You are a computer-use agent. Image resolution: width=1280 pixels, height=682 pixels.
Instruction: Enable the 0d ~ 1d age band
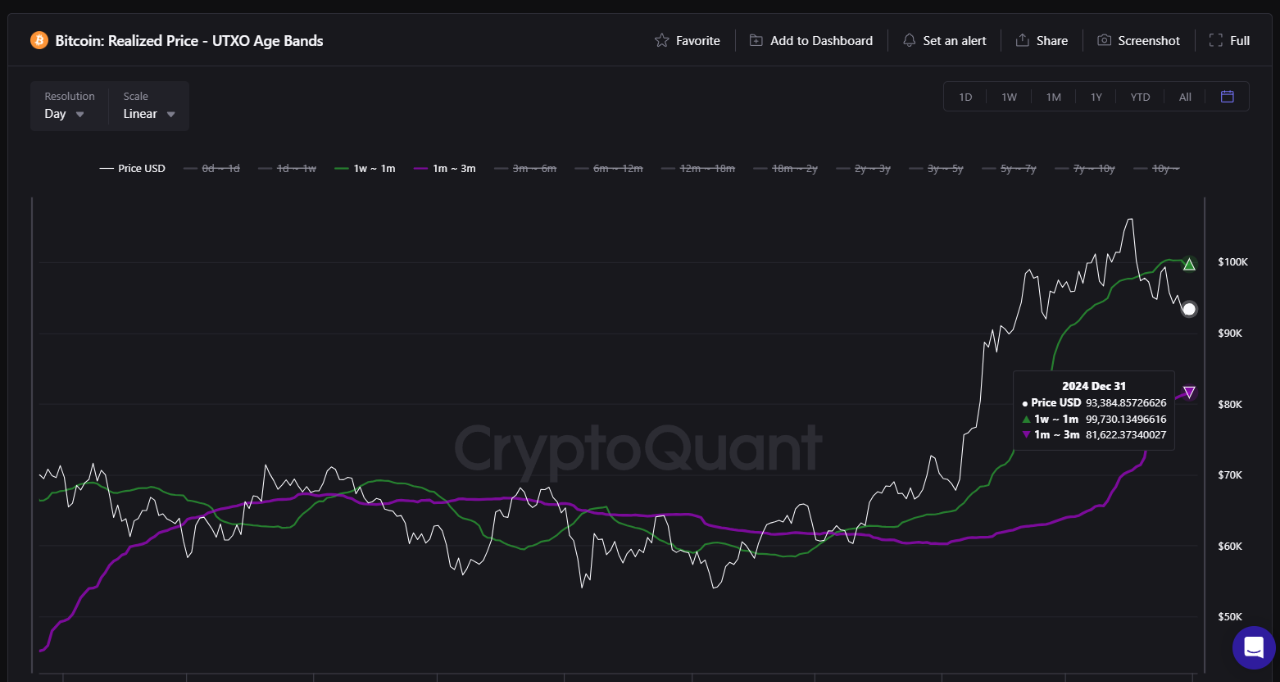211,168
